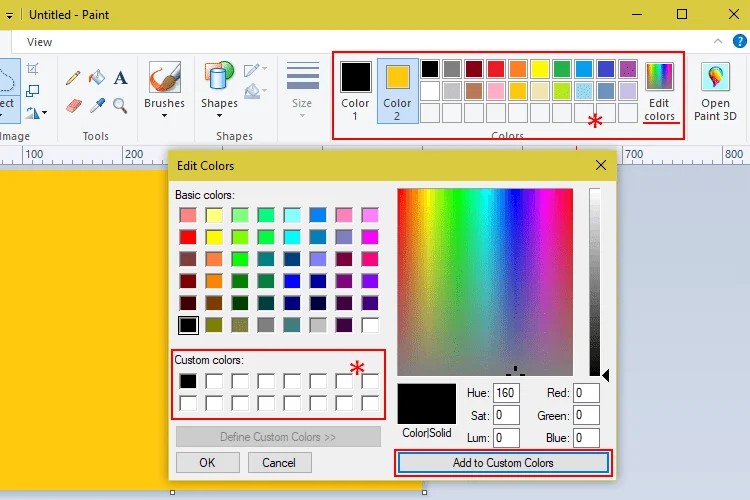750x500 pixels.
Task: Switch to the View ribbon tab
Action: [40, 42]
